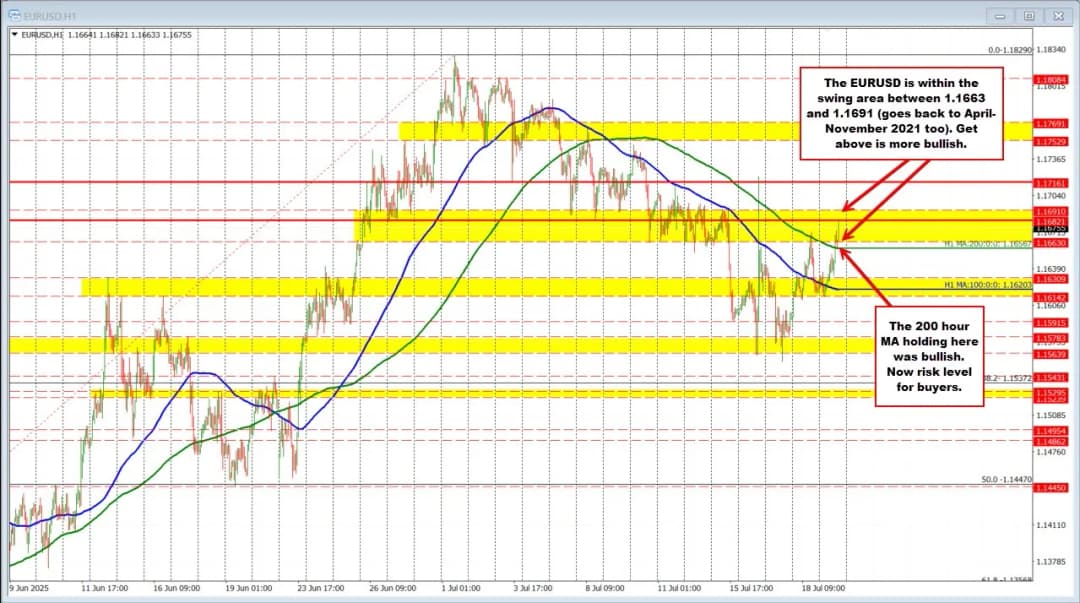Close the EURUSD chart window

(x=1057, y=15)
